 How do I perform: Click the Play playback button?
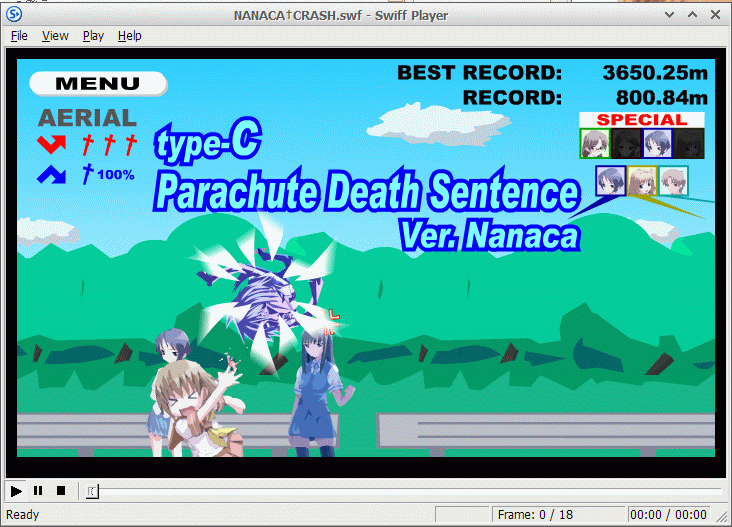[16, 491]
